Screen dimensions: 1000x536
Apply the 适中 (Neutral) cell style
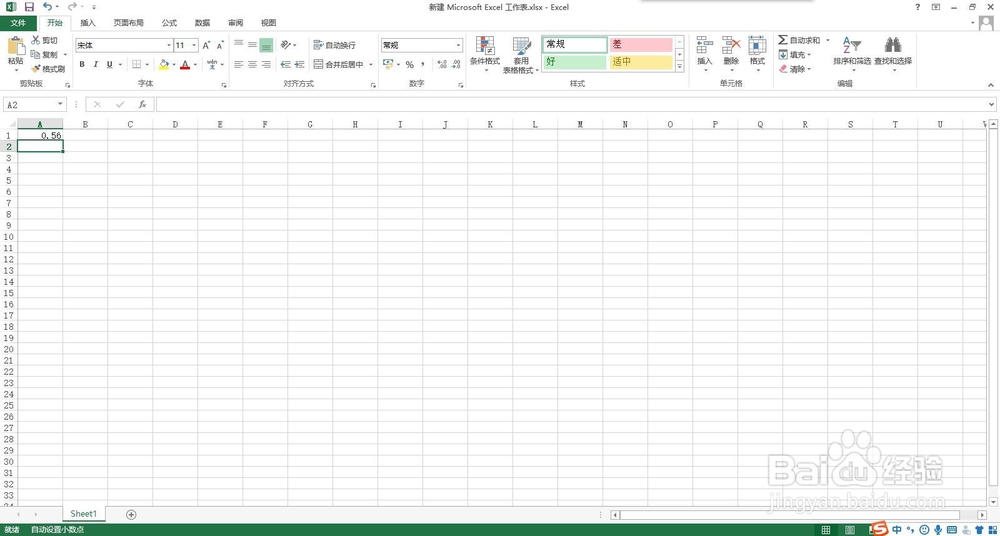click(x=641, y=63)
